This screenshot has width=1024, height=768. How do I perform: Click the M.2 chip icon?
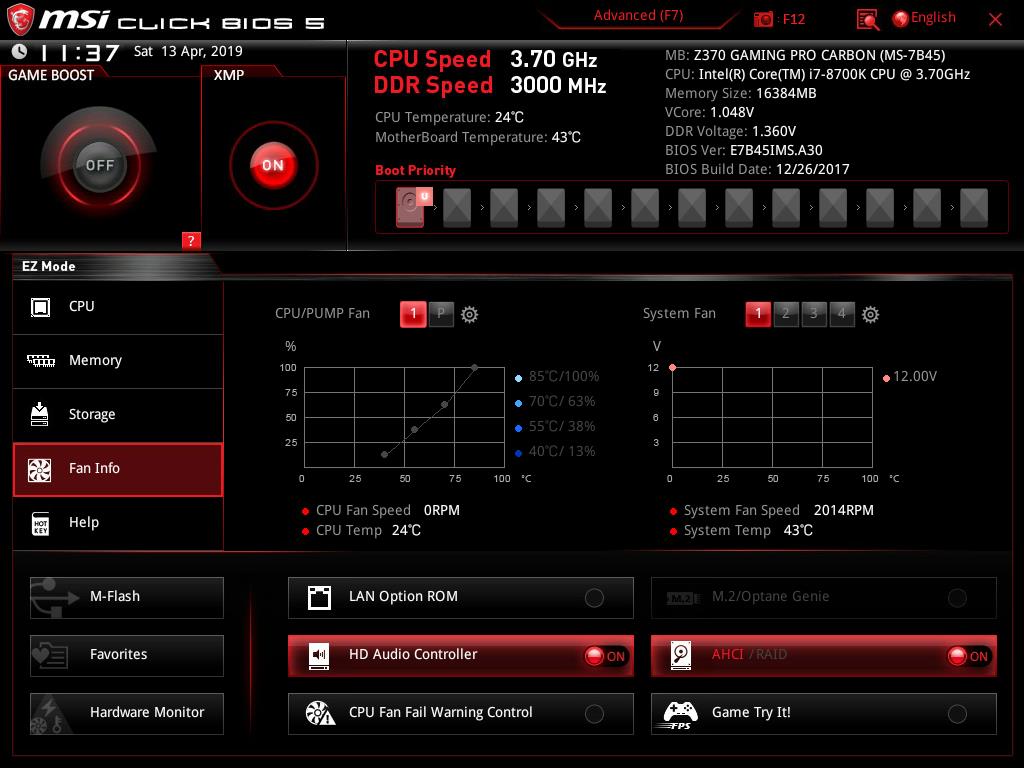683,598
